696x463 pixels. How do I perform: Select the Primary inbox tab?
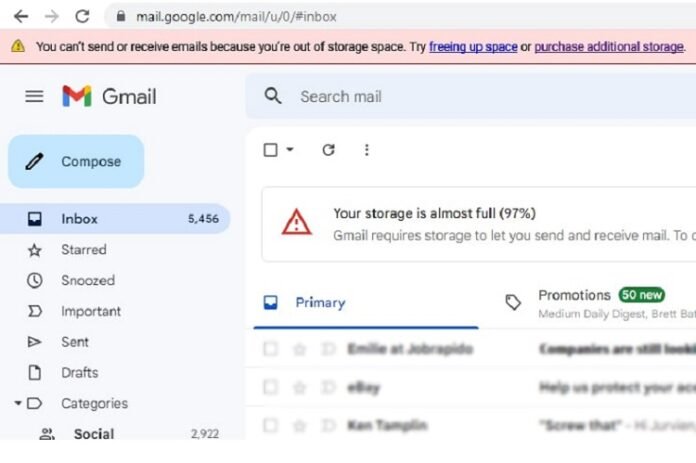tap(319, 302)
